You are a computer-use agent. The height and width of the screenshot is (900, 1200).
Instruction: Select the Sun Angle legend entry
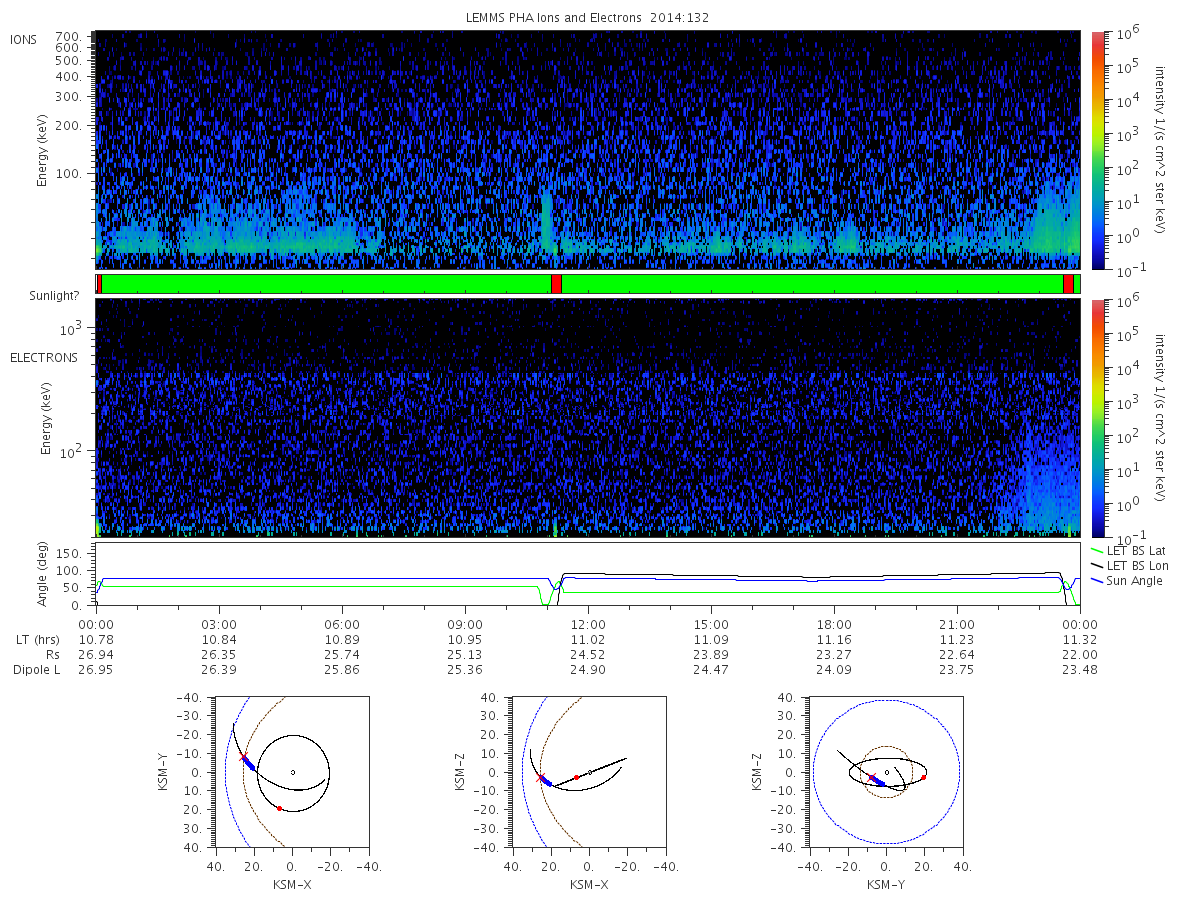1126,581
